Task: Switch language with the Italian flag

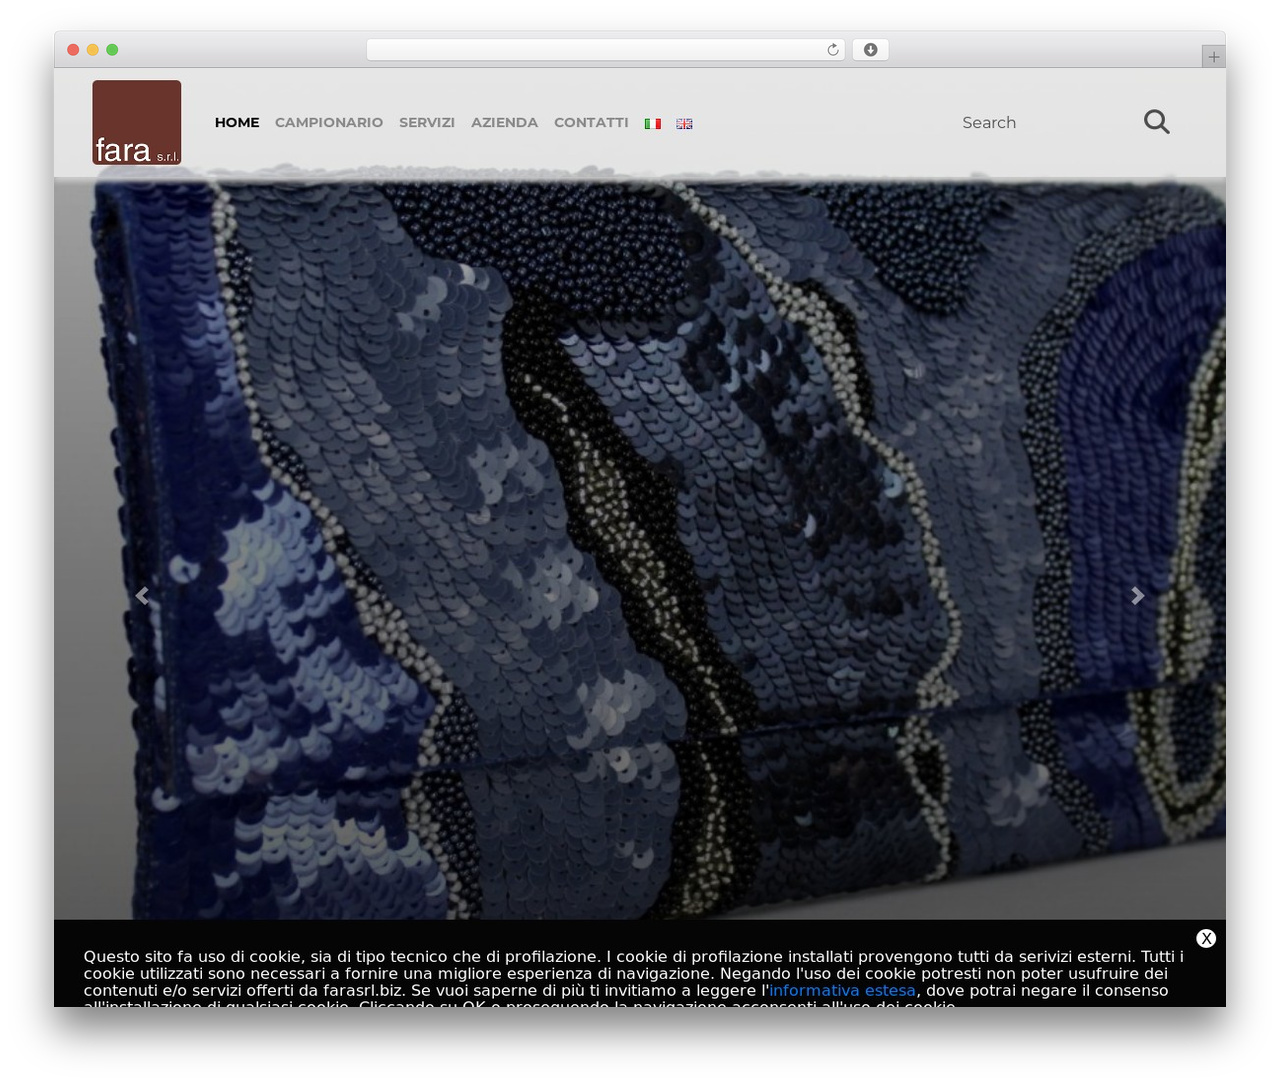Action: pyautogui.click(x=653, y=124)
